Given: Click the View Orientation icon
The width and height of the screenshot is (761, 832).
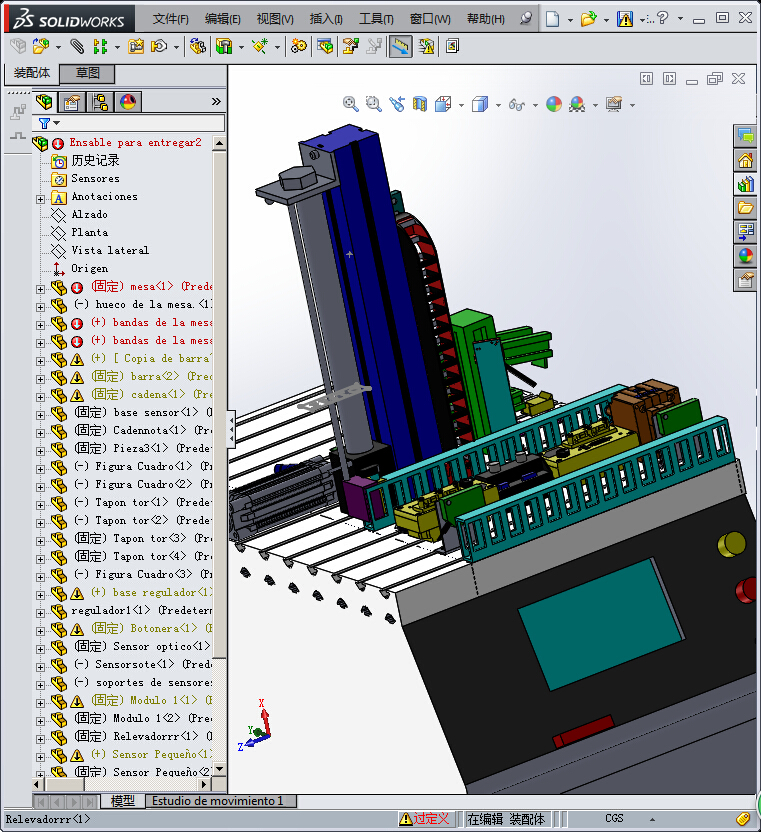Looking at the screenshot, I should (443, 104).
